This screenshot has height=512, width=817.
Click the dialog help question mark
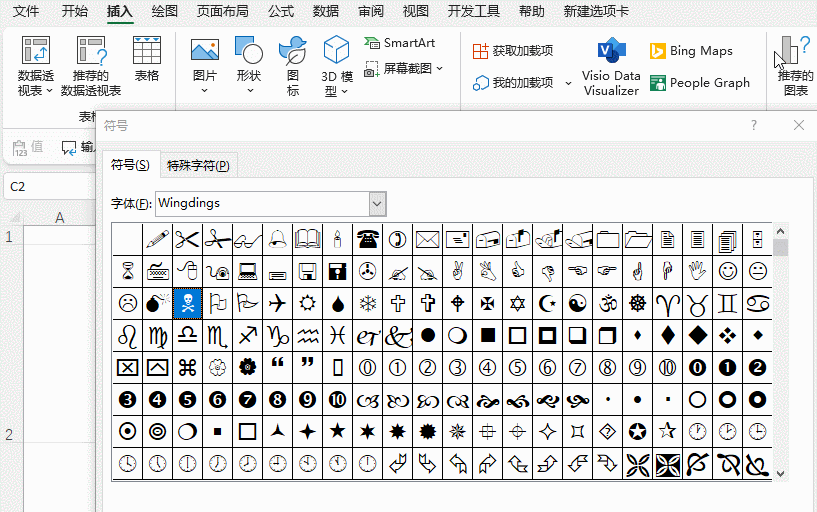(x=754, y=125)
